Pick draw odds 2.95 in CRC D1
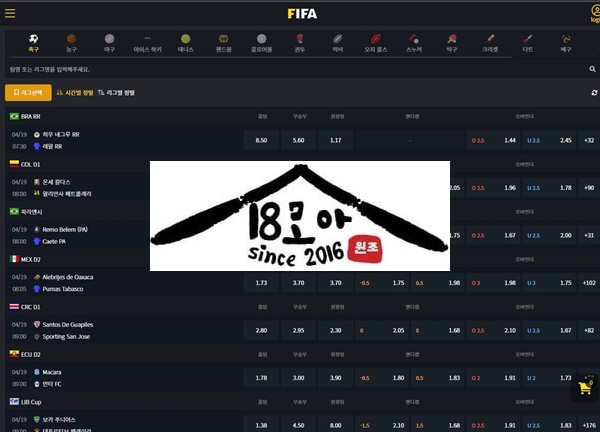 [298, 330]
